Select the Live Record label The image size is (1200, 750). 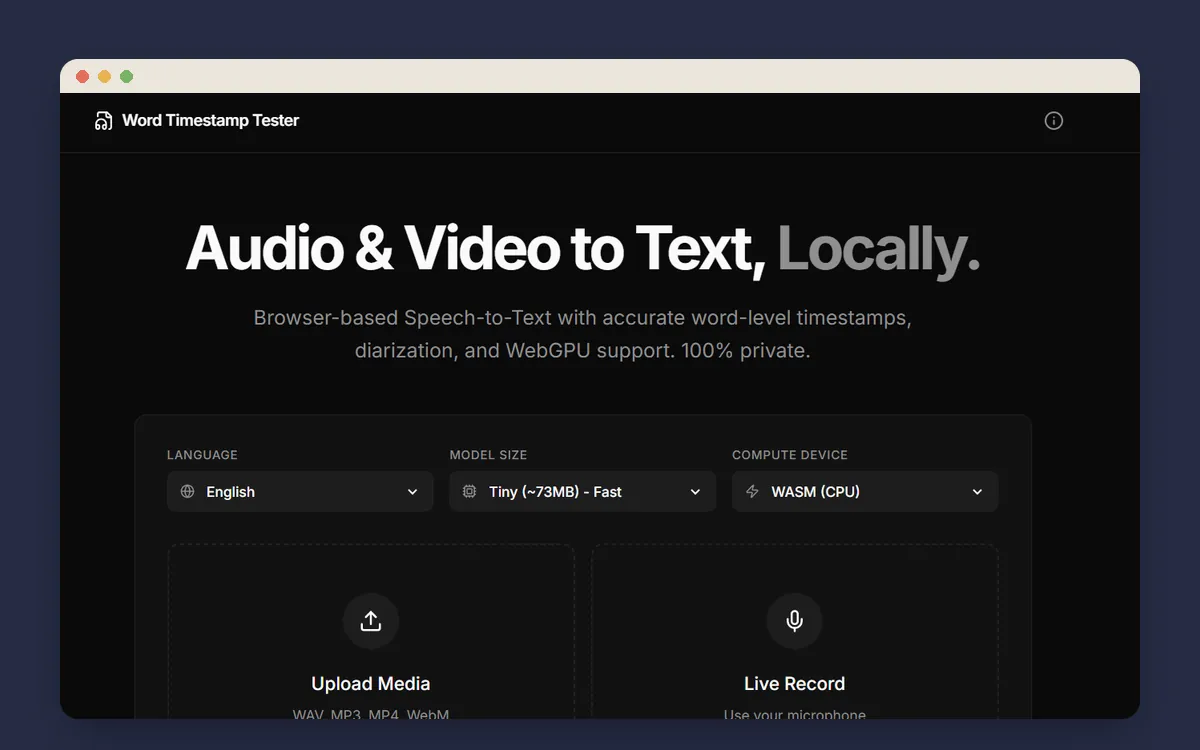(x=795, y=684)
